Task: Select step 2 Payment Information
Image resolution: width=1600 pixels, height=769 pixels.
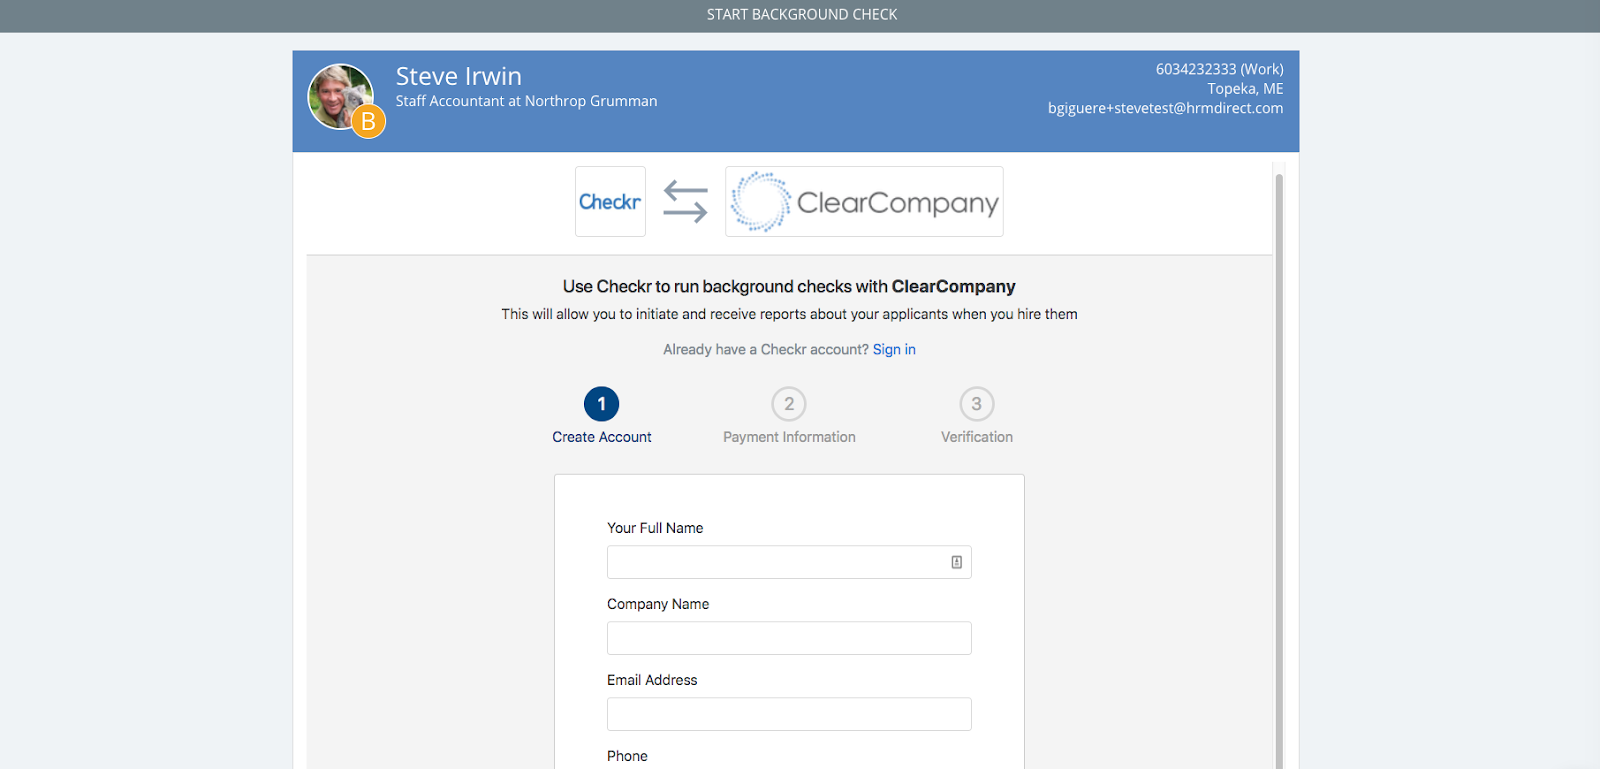Action: [x=789, y=416]
